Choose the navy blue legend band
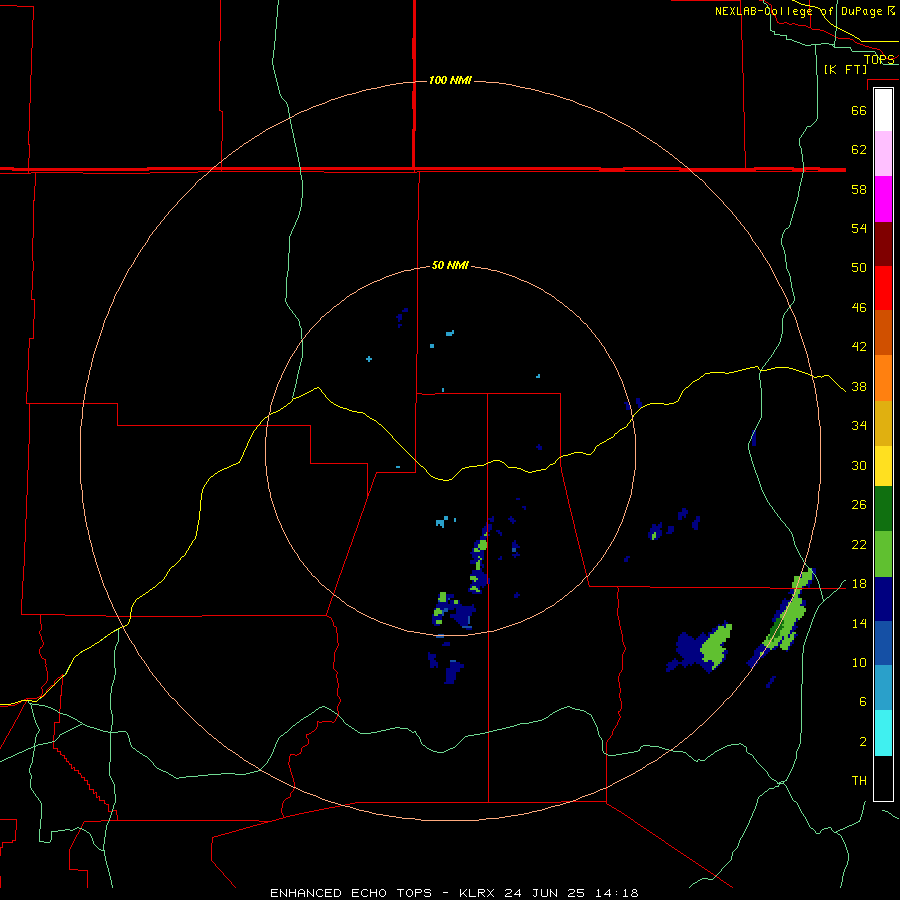The image size is (900, 900). point(883,599)
